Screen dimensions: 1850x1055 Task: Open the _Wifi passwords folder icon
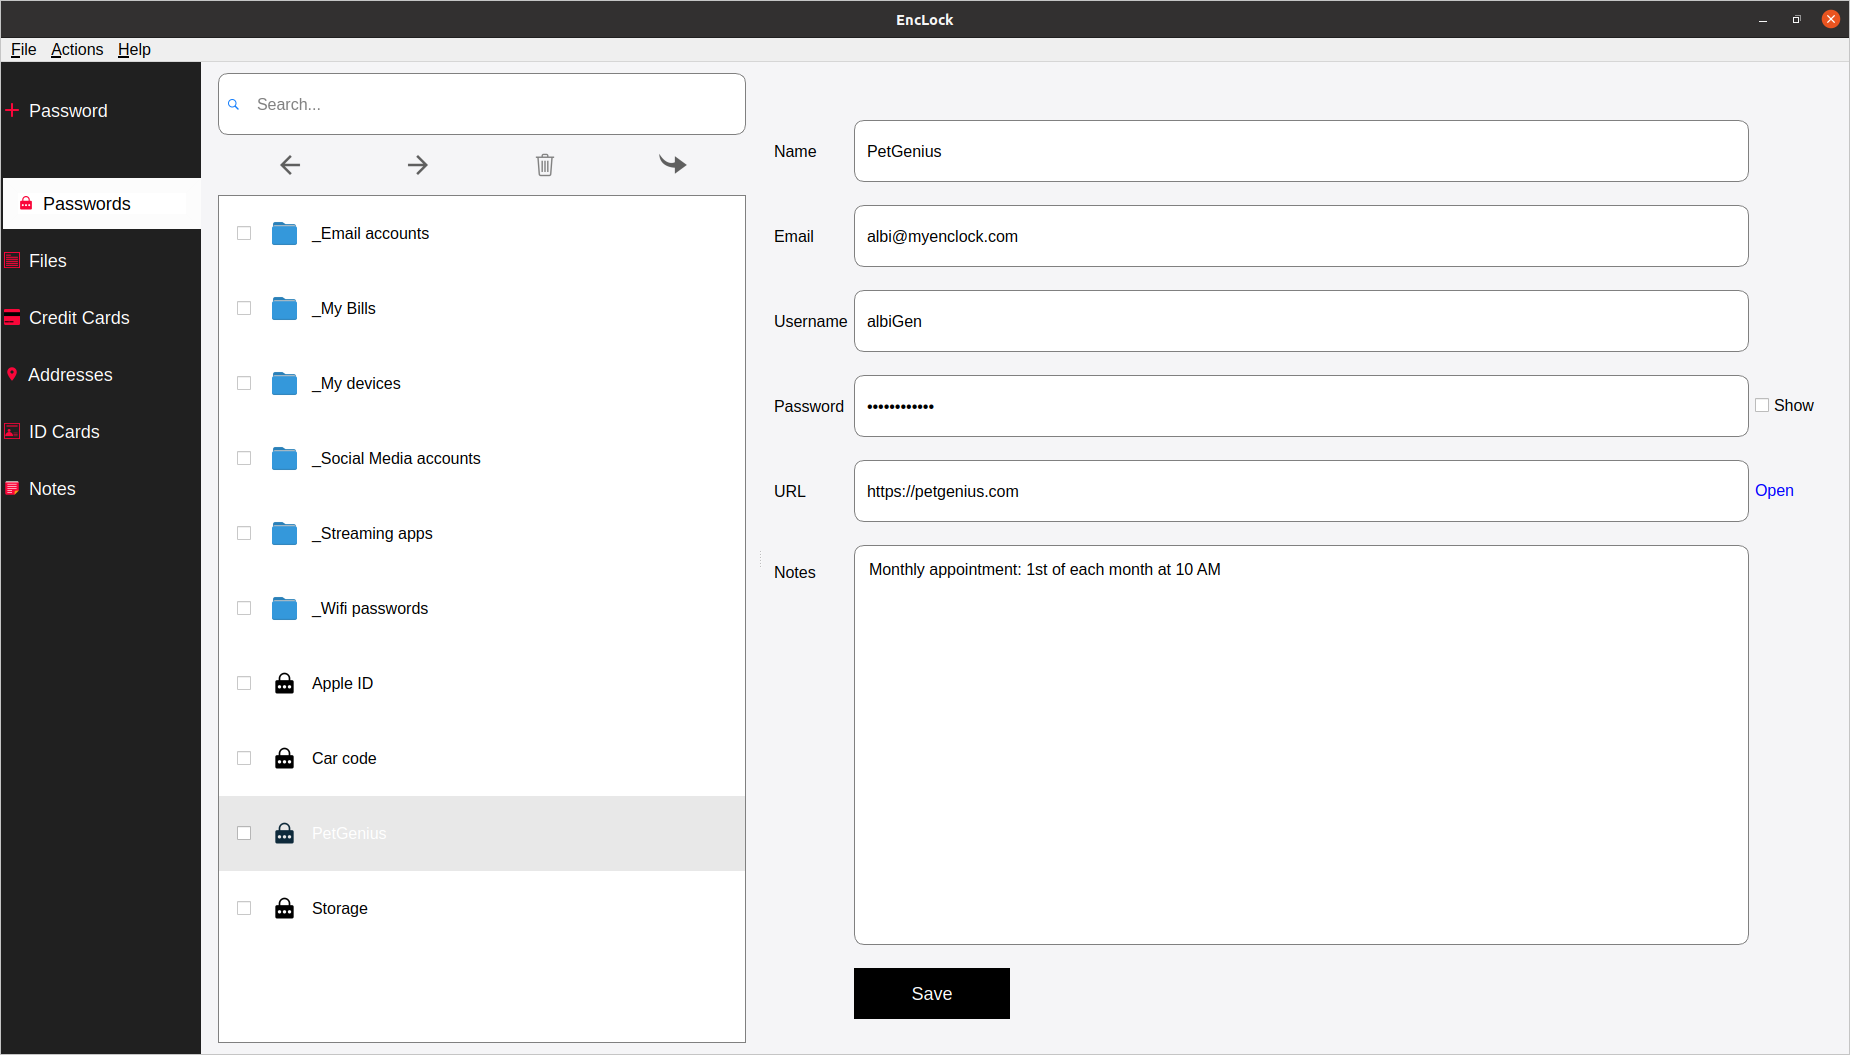point(285,608)
